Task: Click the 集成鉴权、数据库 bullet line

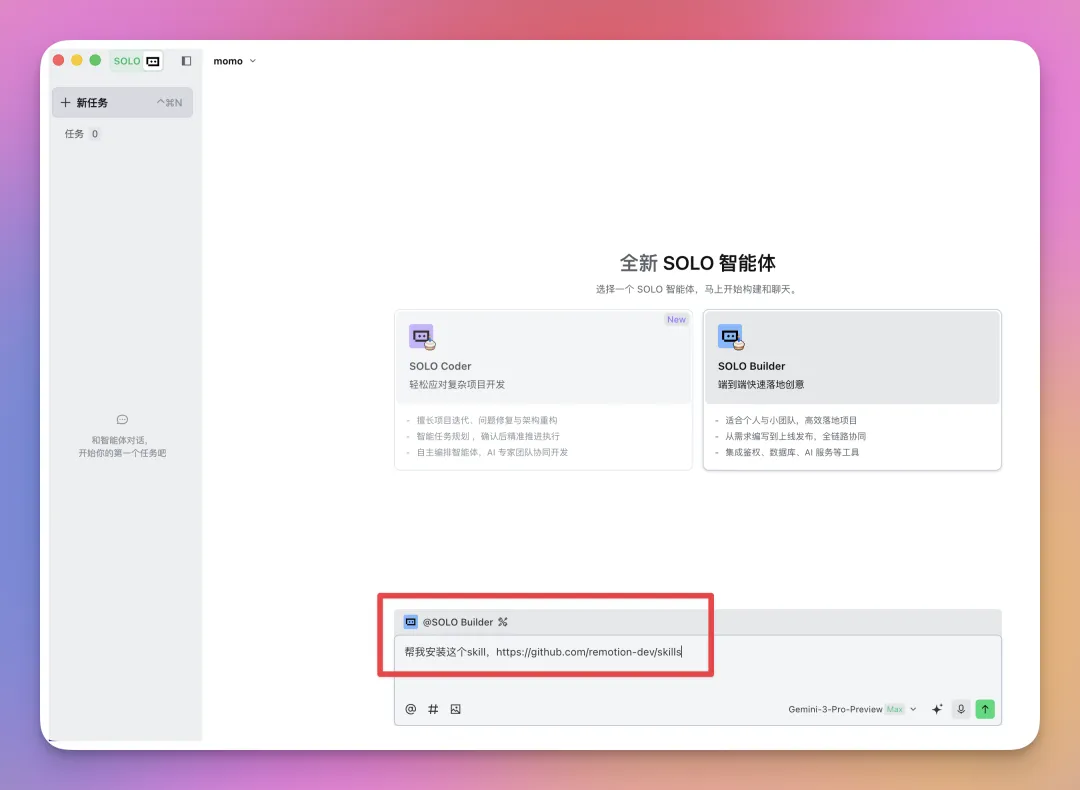Action: click(792, 453)
